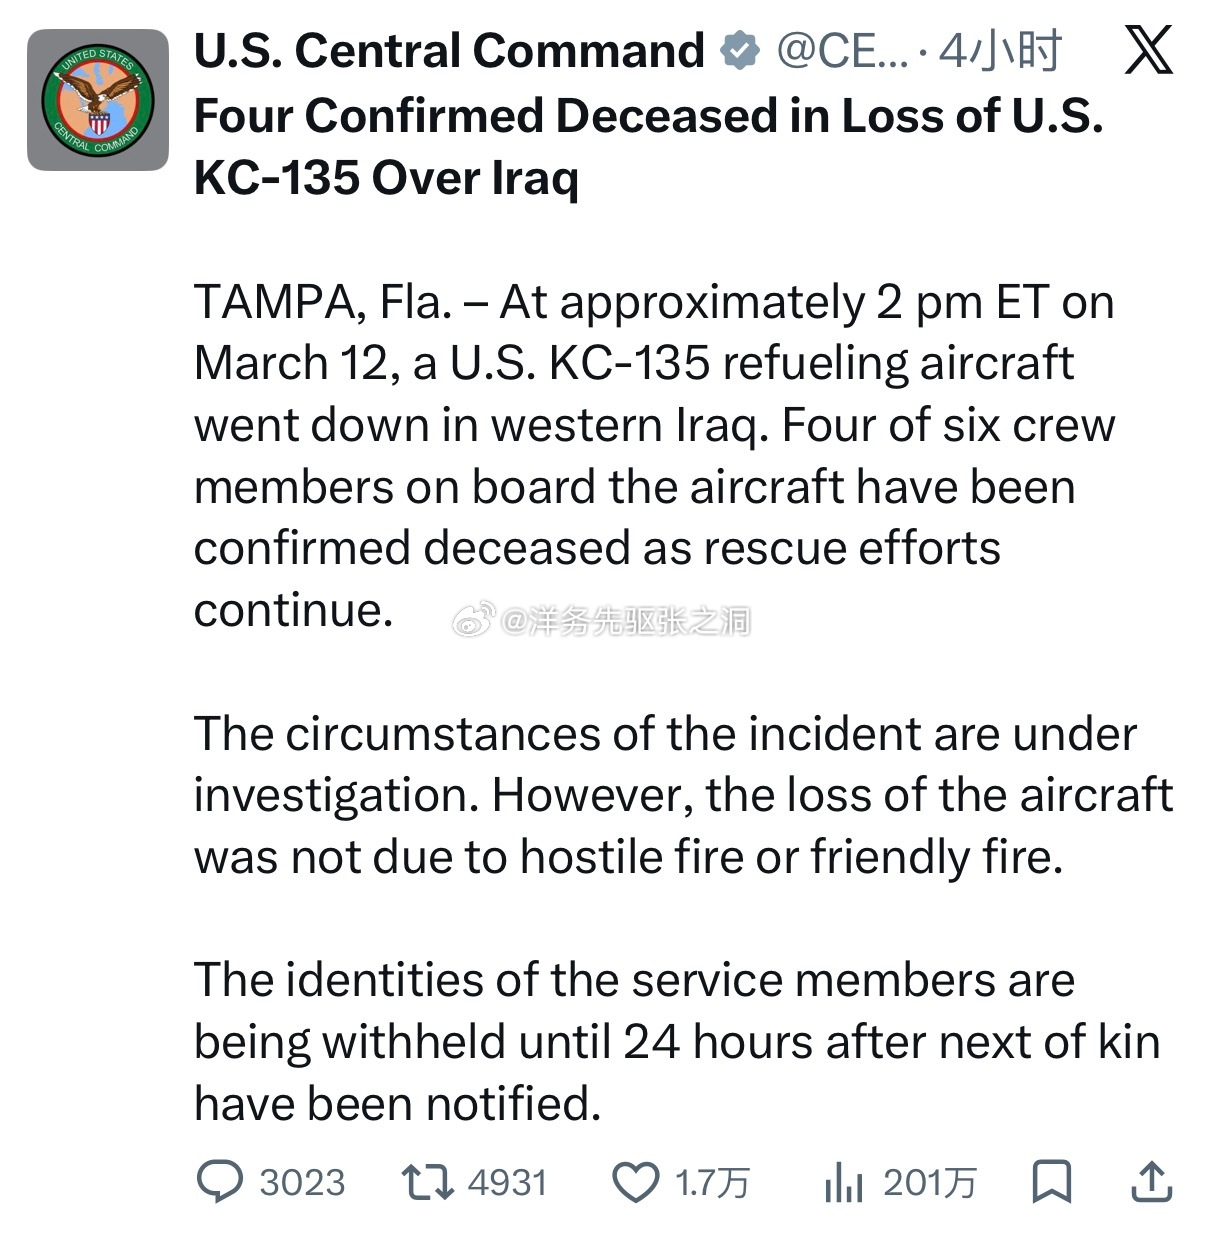This screenshot has width=1206, height=1237.
Task: Click the bold headline about the KC-135 loss
Action: [x=648, y=146]
